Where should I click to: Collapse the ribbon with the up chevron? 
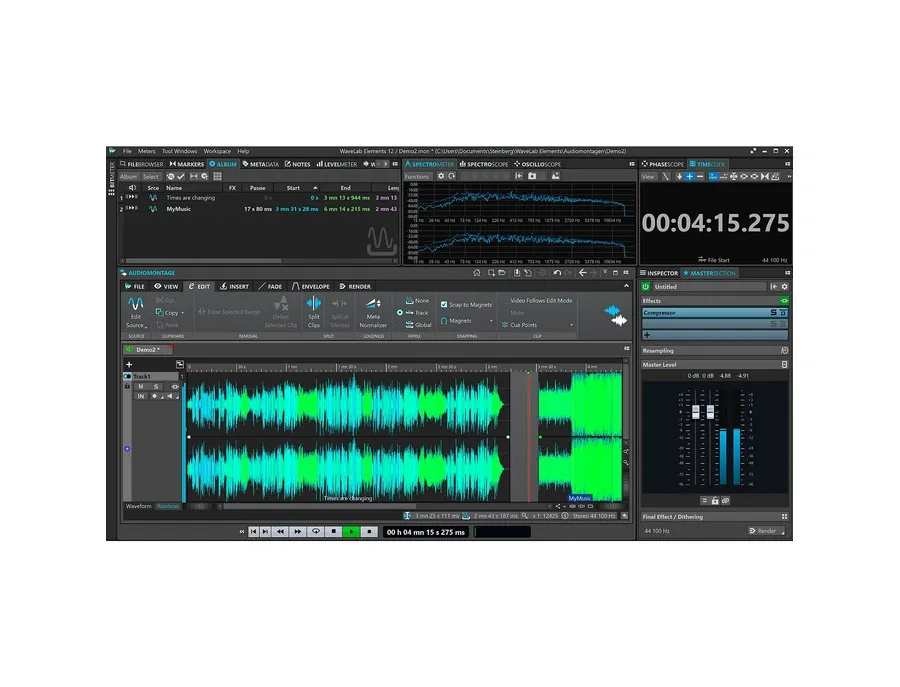(x=626, y=286)
